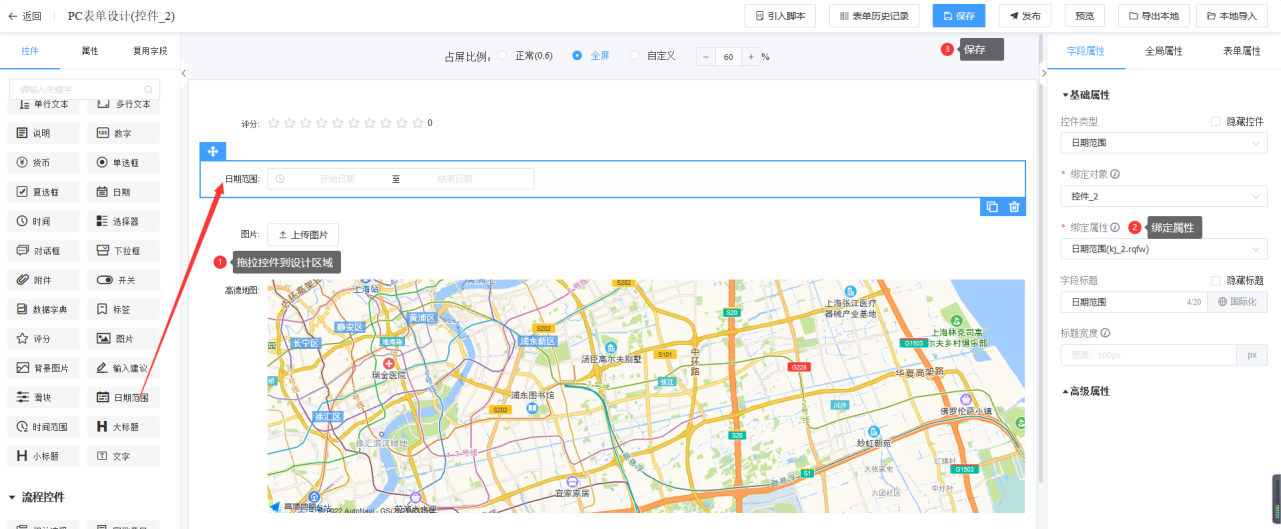Click info icon next to 标题宽度
The height and width of the screenshot is (529, 1281).
1105,333
